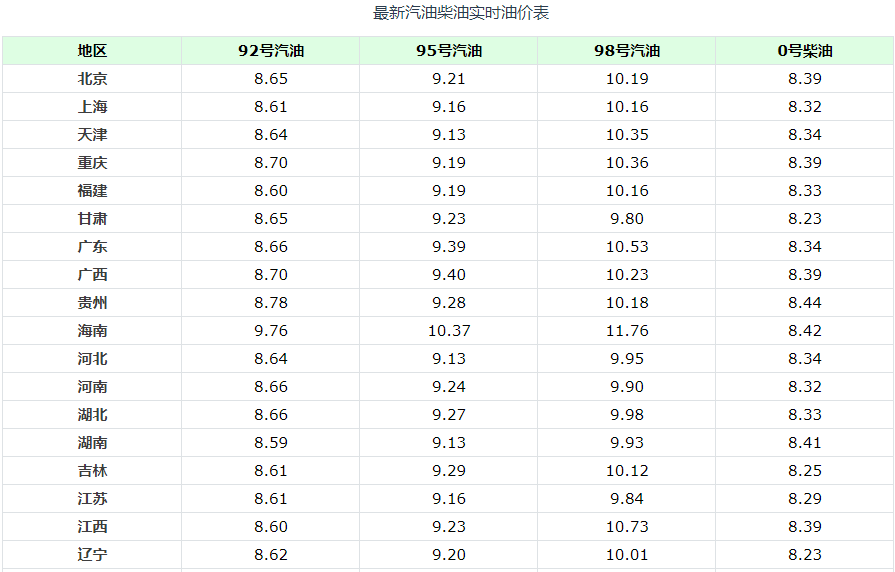Click the 98号汽油 column header
The width and height of the screenshot is (895, 572).
[626, 51]
